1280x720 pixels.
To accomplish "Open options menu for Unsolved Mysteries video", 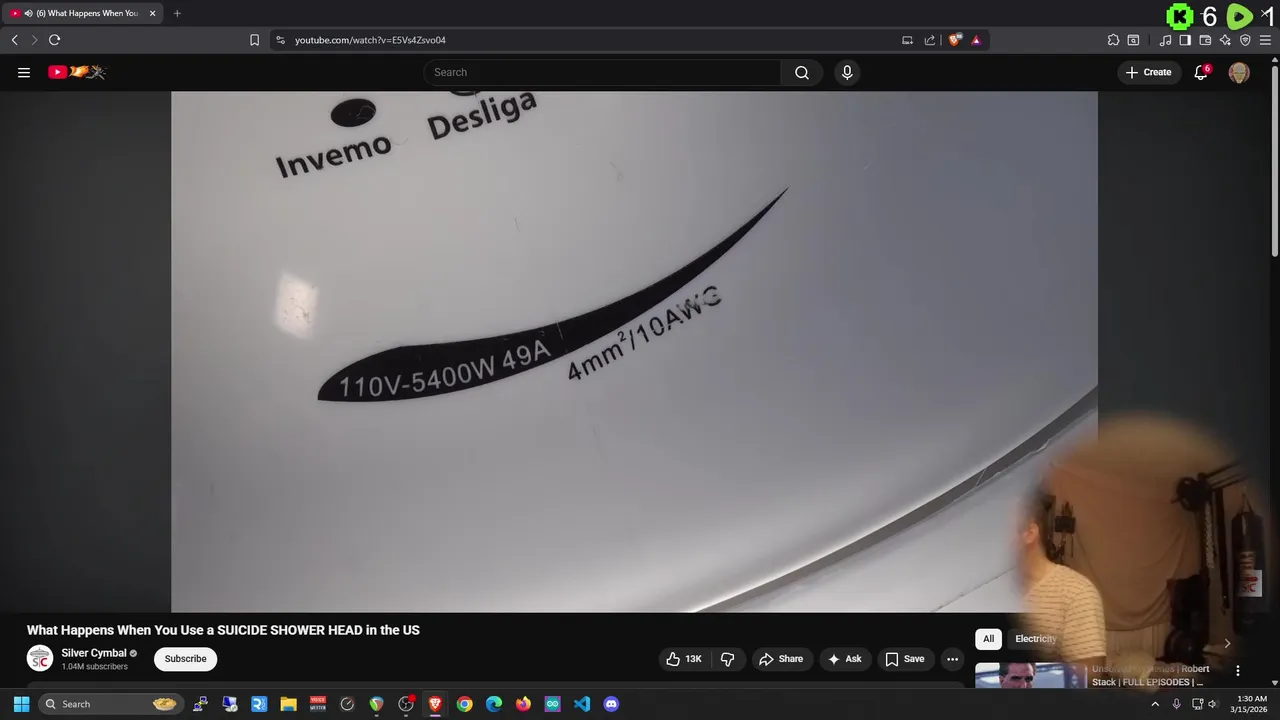I will [x=1237, y=671].
